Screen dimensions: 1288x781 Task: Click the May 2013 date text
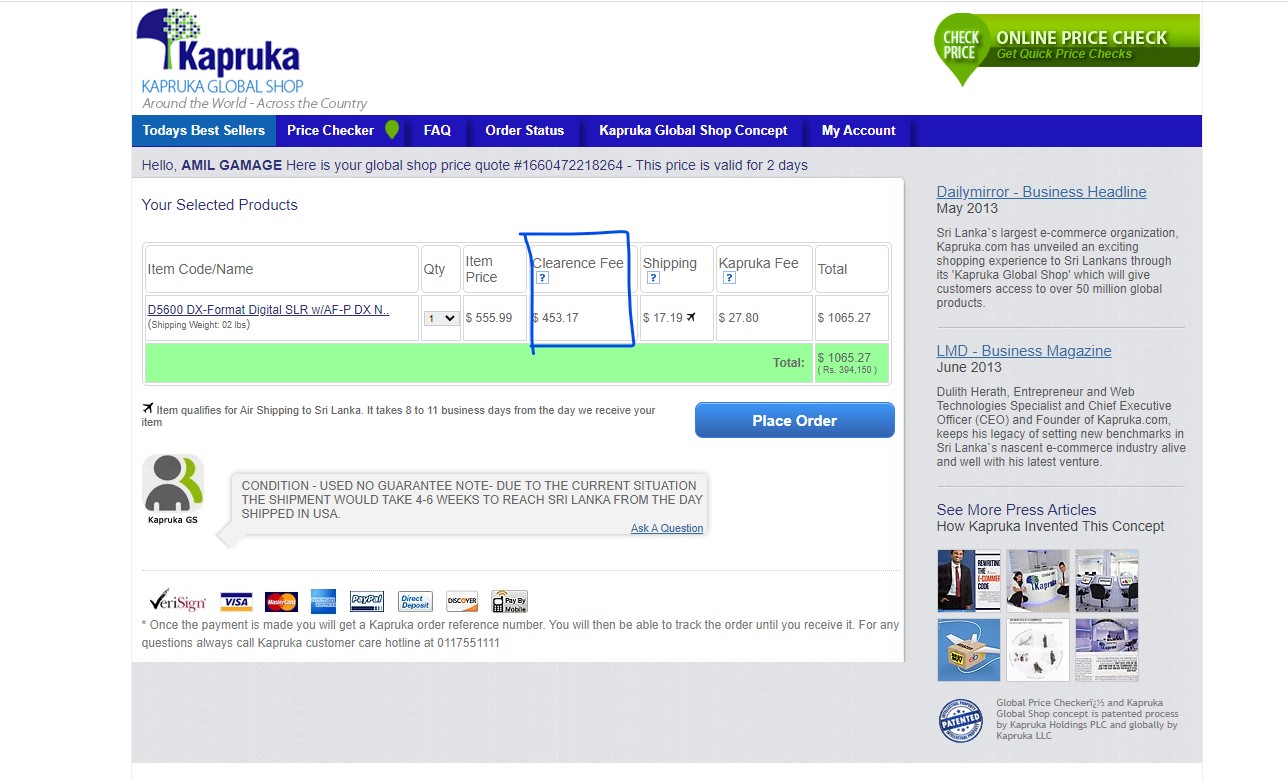[x=967, y=208]
